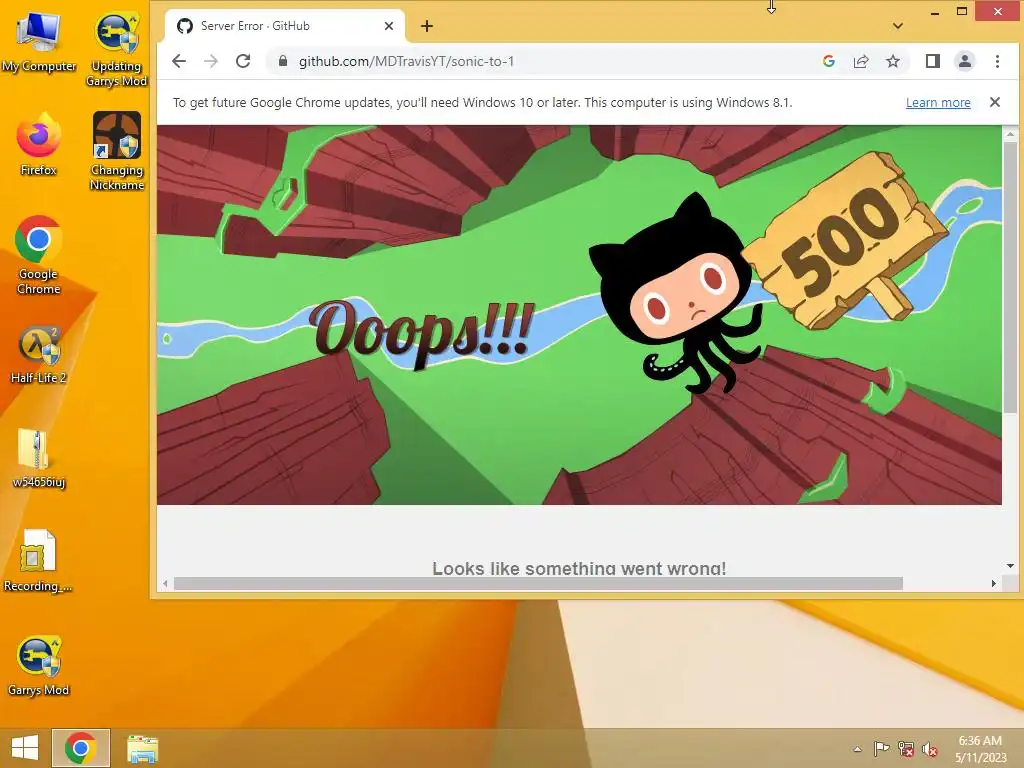Reload the GitHub error page
The image size is (1024, 768).
(243, 61)
